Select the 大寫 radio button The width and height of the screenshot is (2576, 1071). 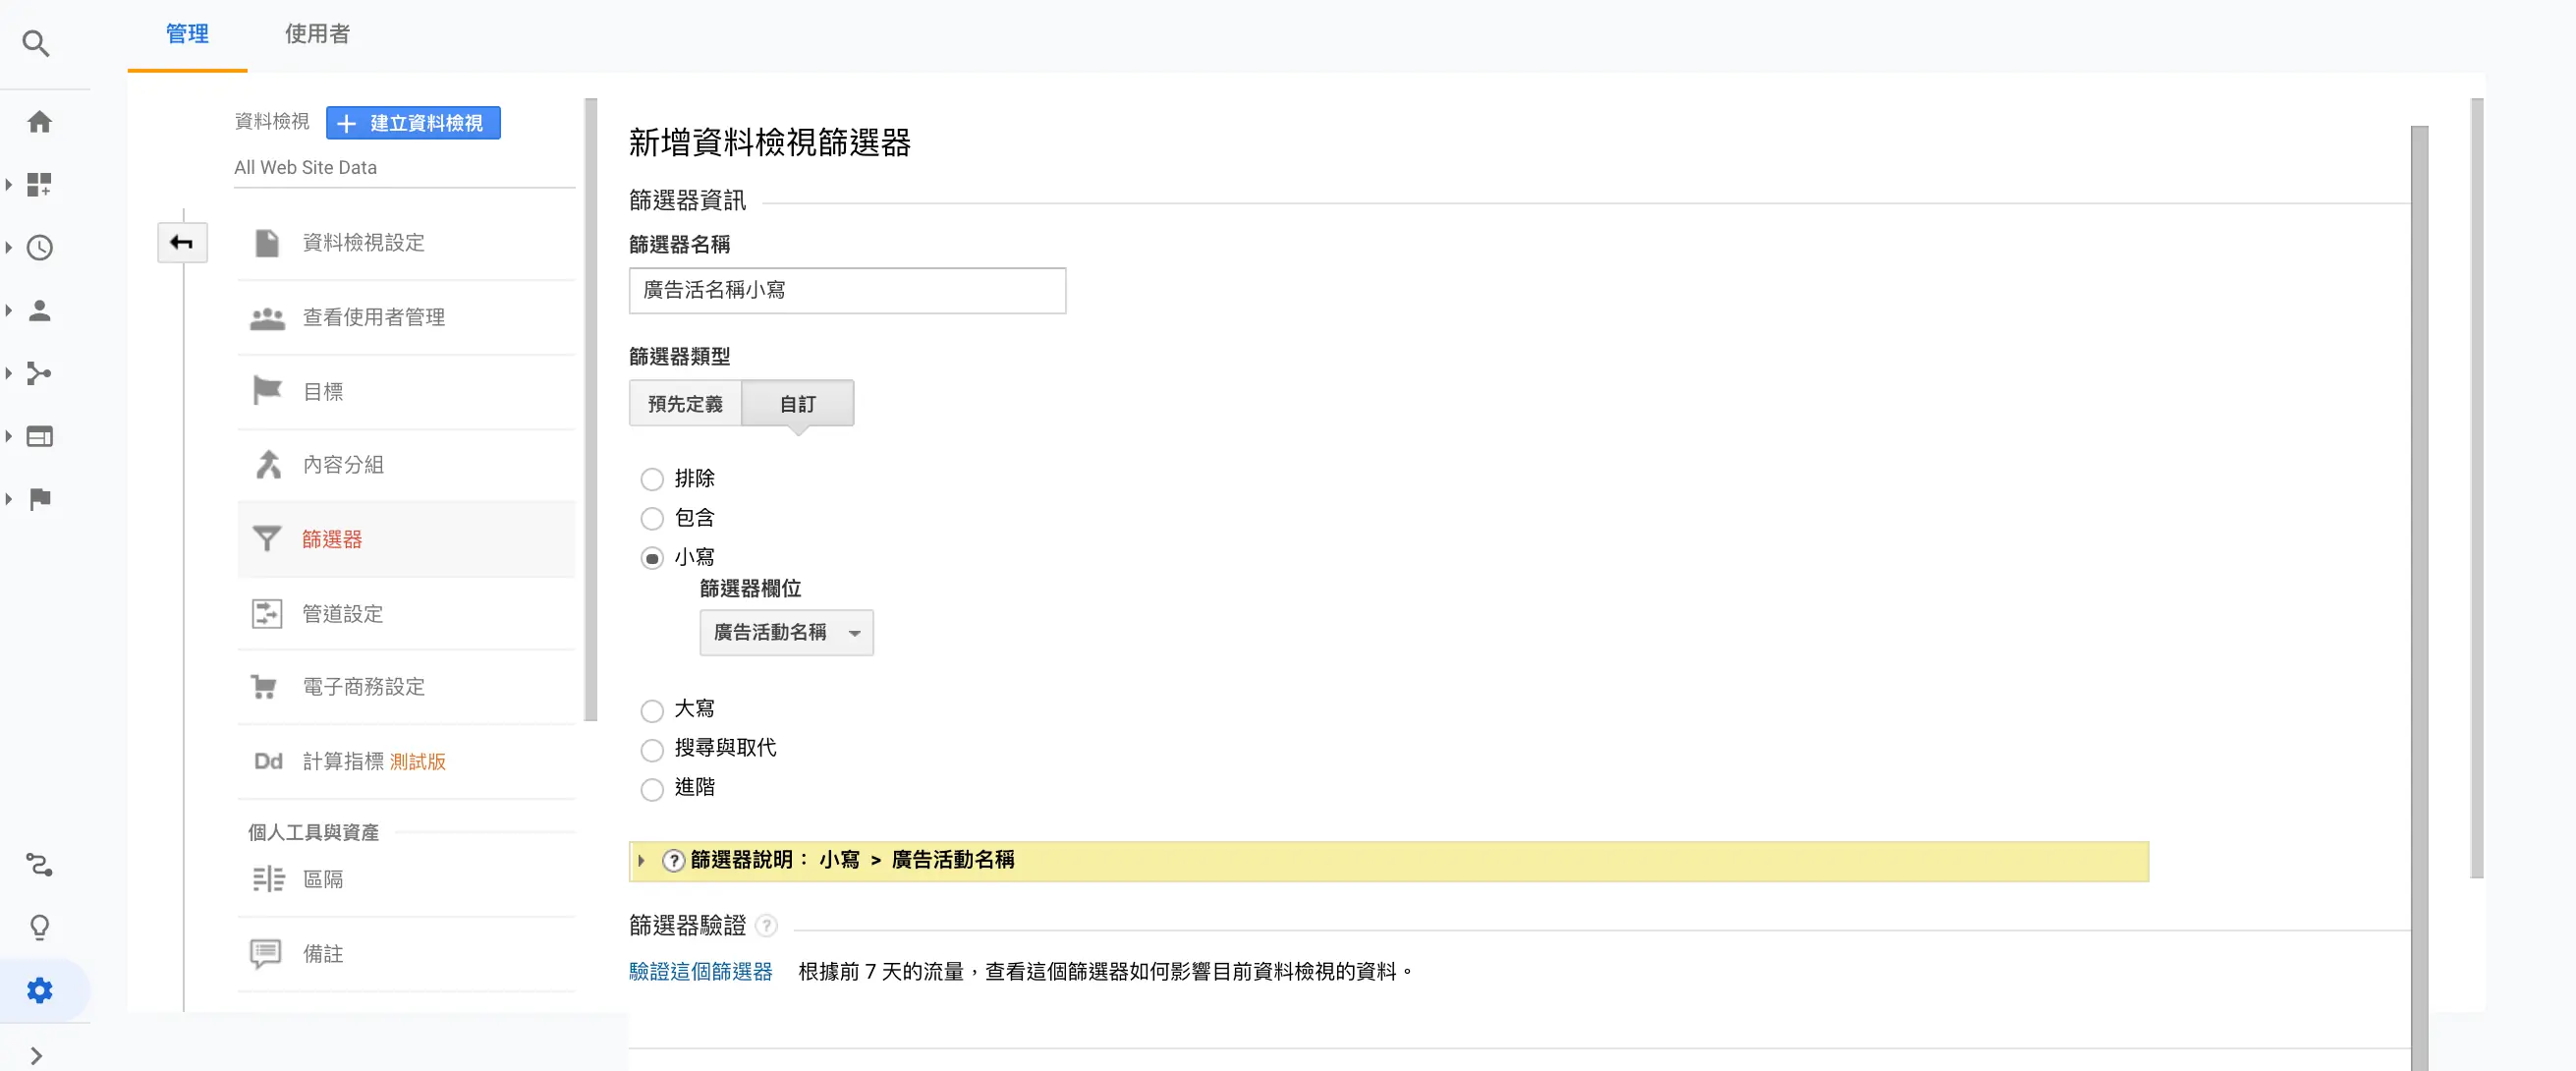tap(652, 710)
